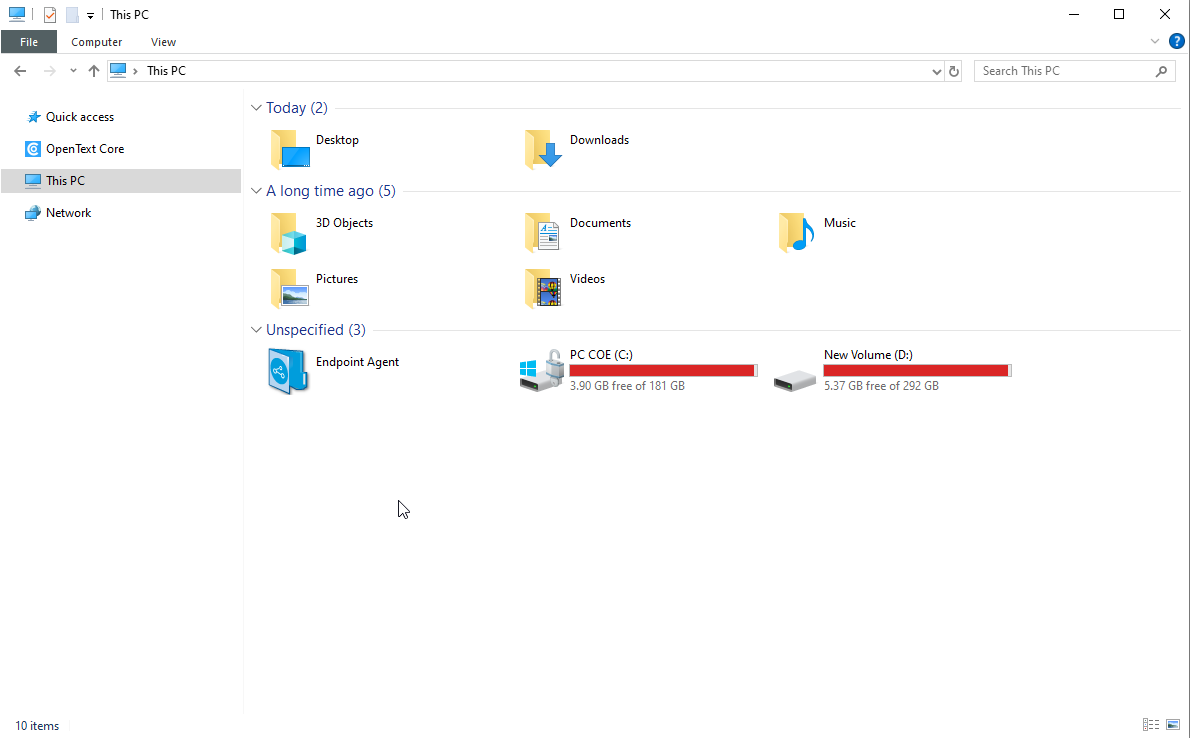
Task: Open the File menu
Action: tap(29, 41)
